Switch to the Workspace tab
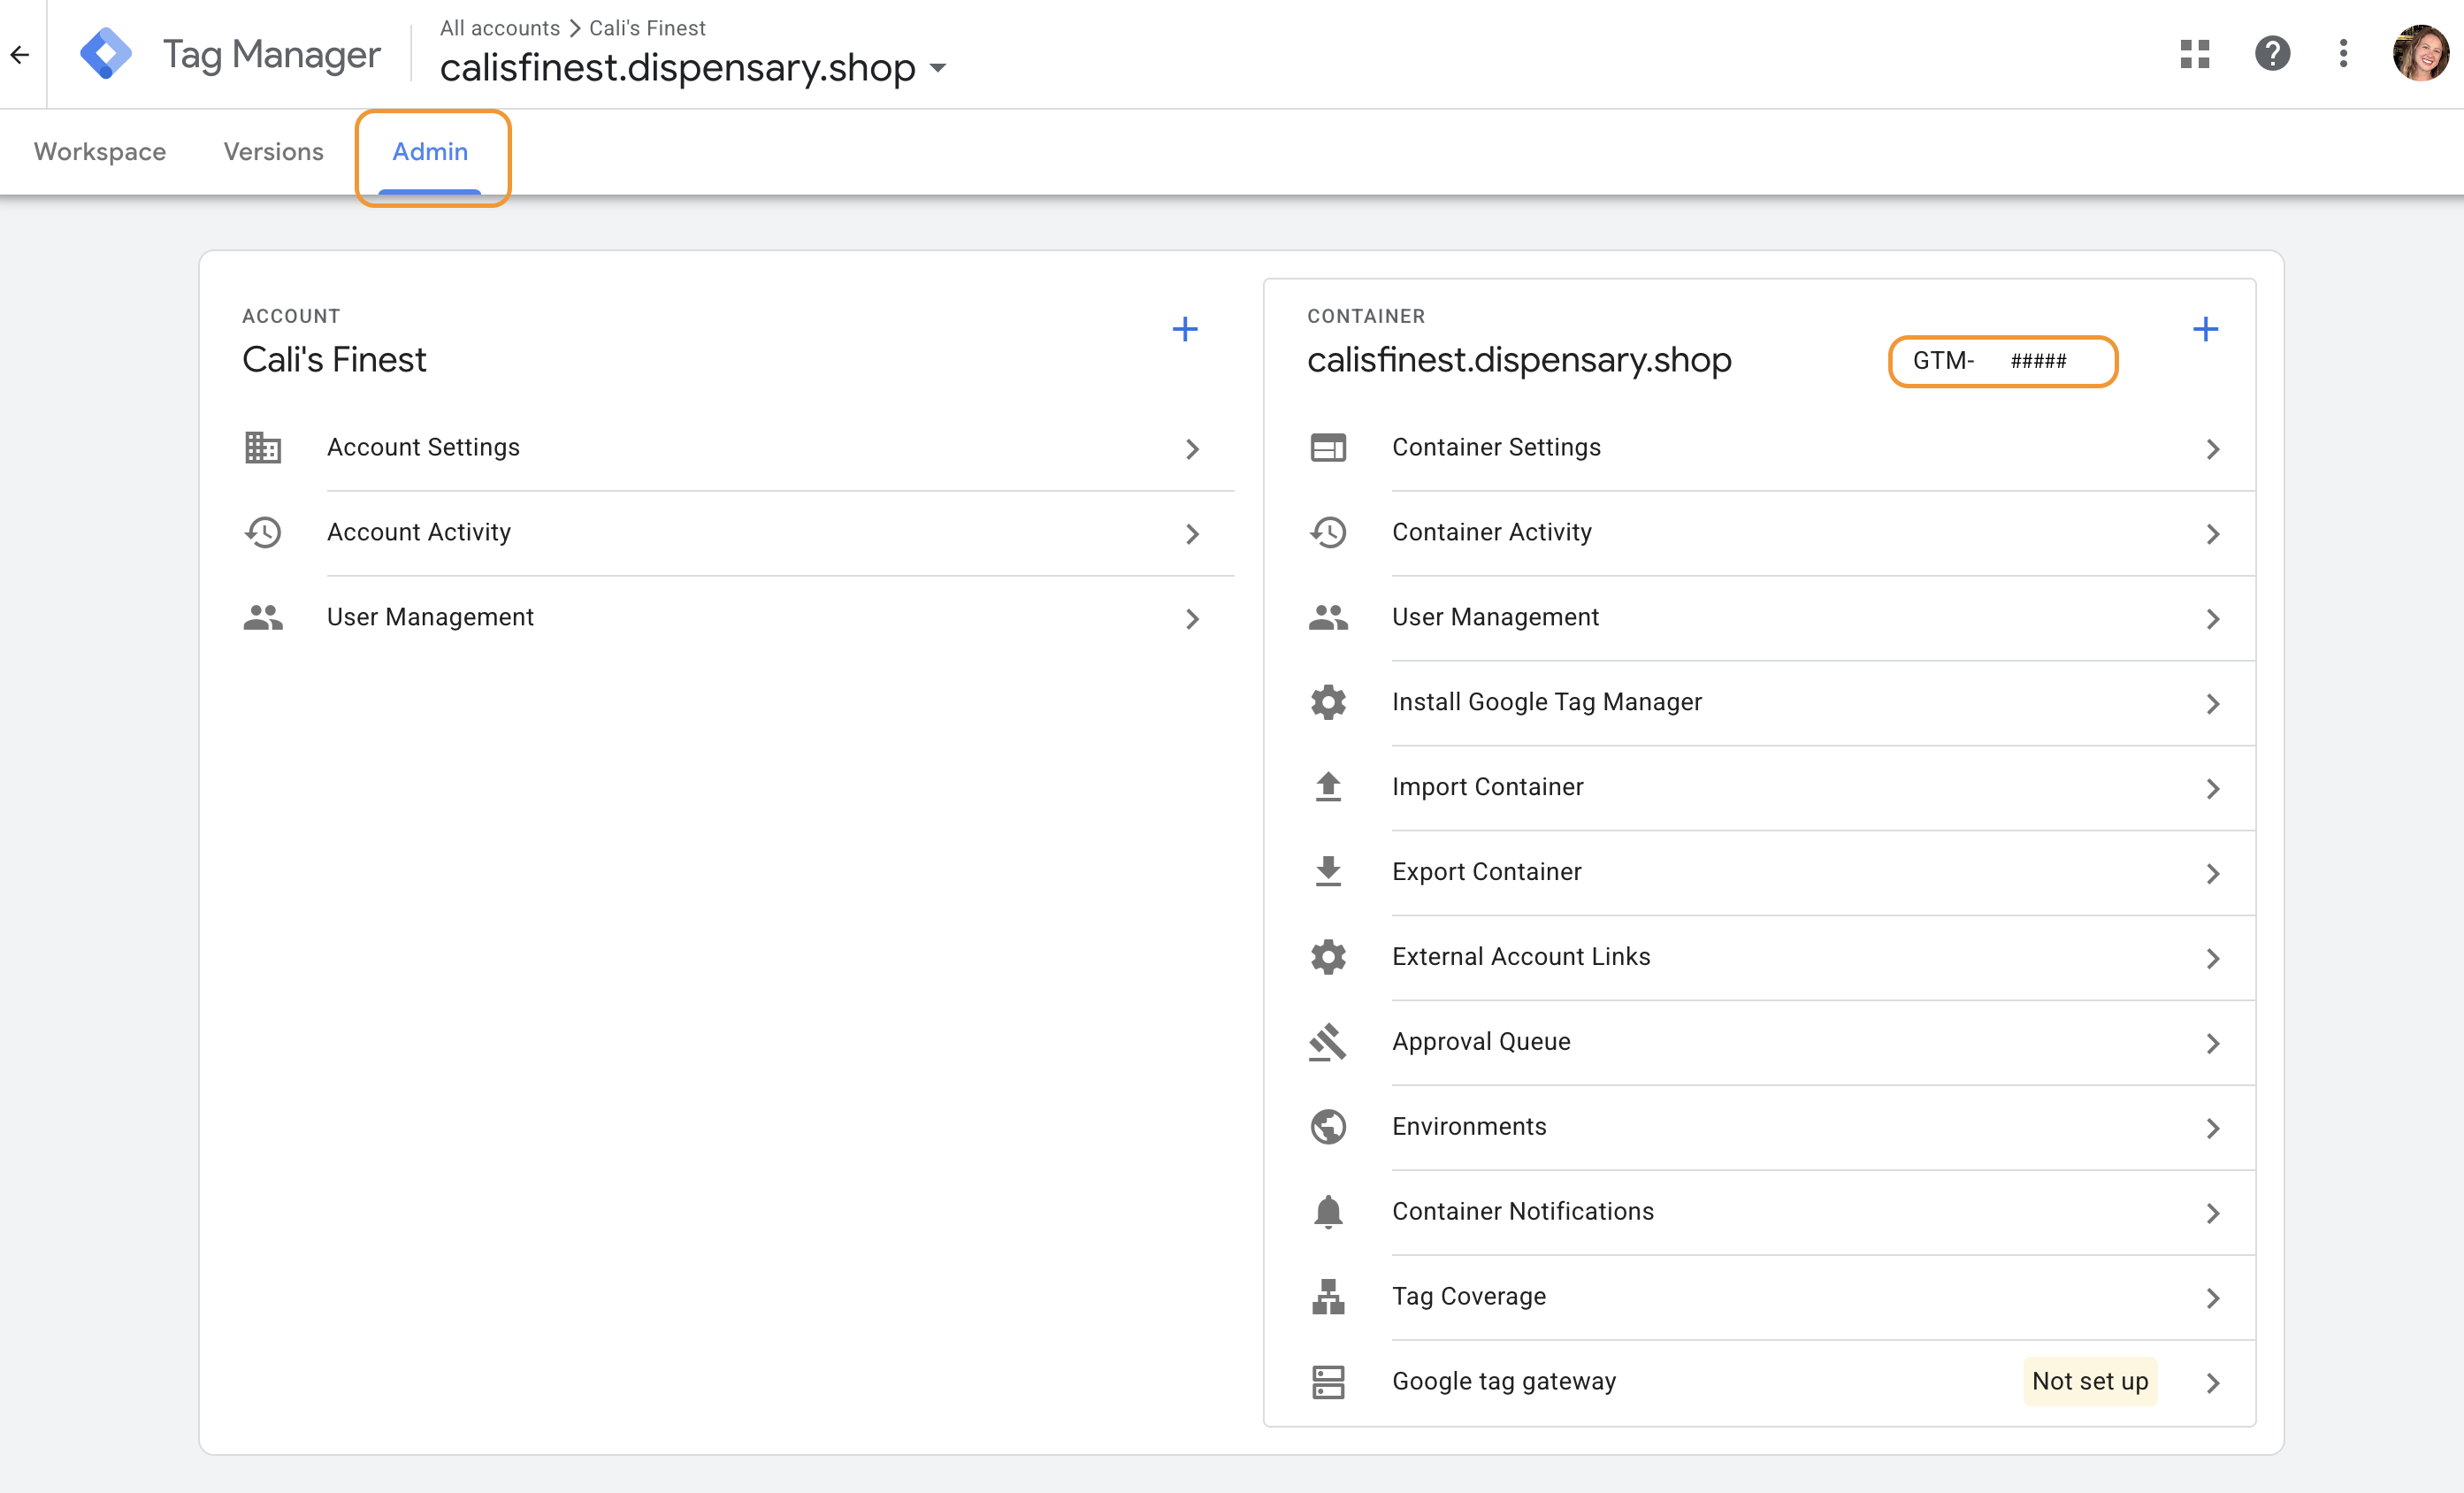 [100, 152]
